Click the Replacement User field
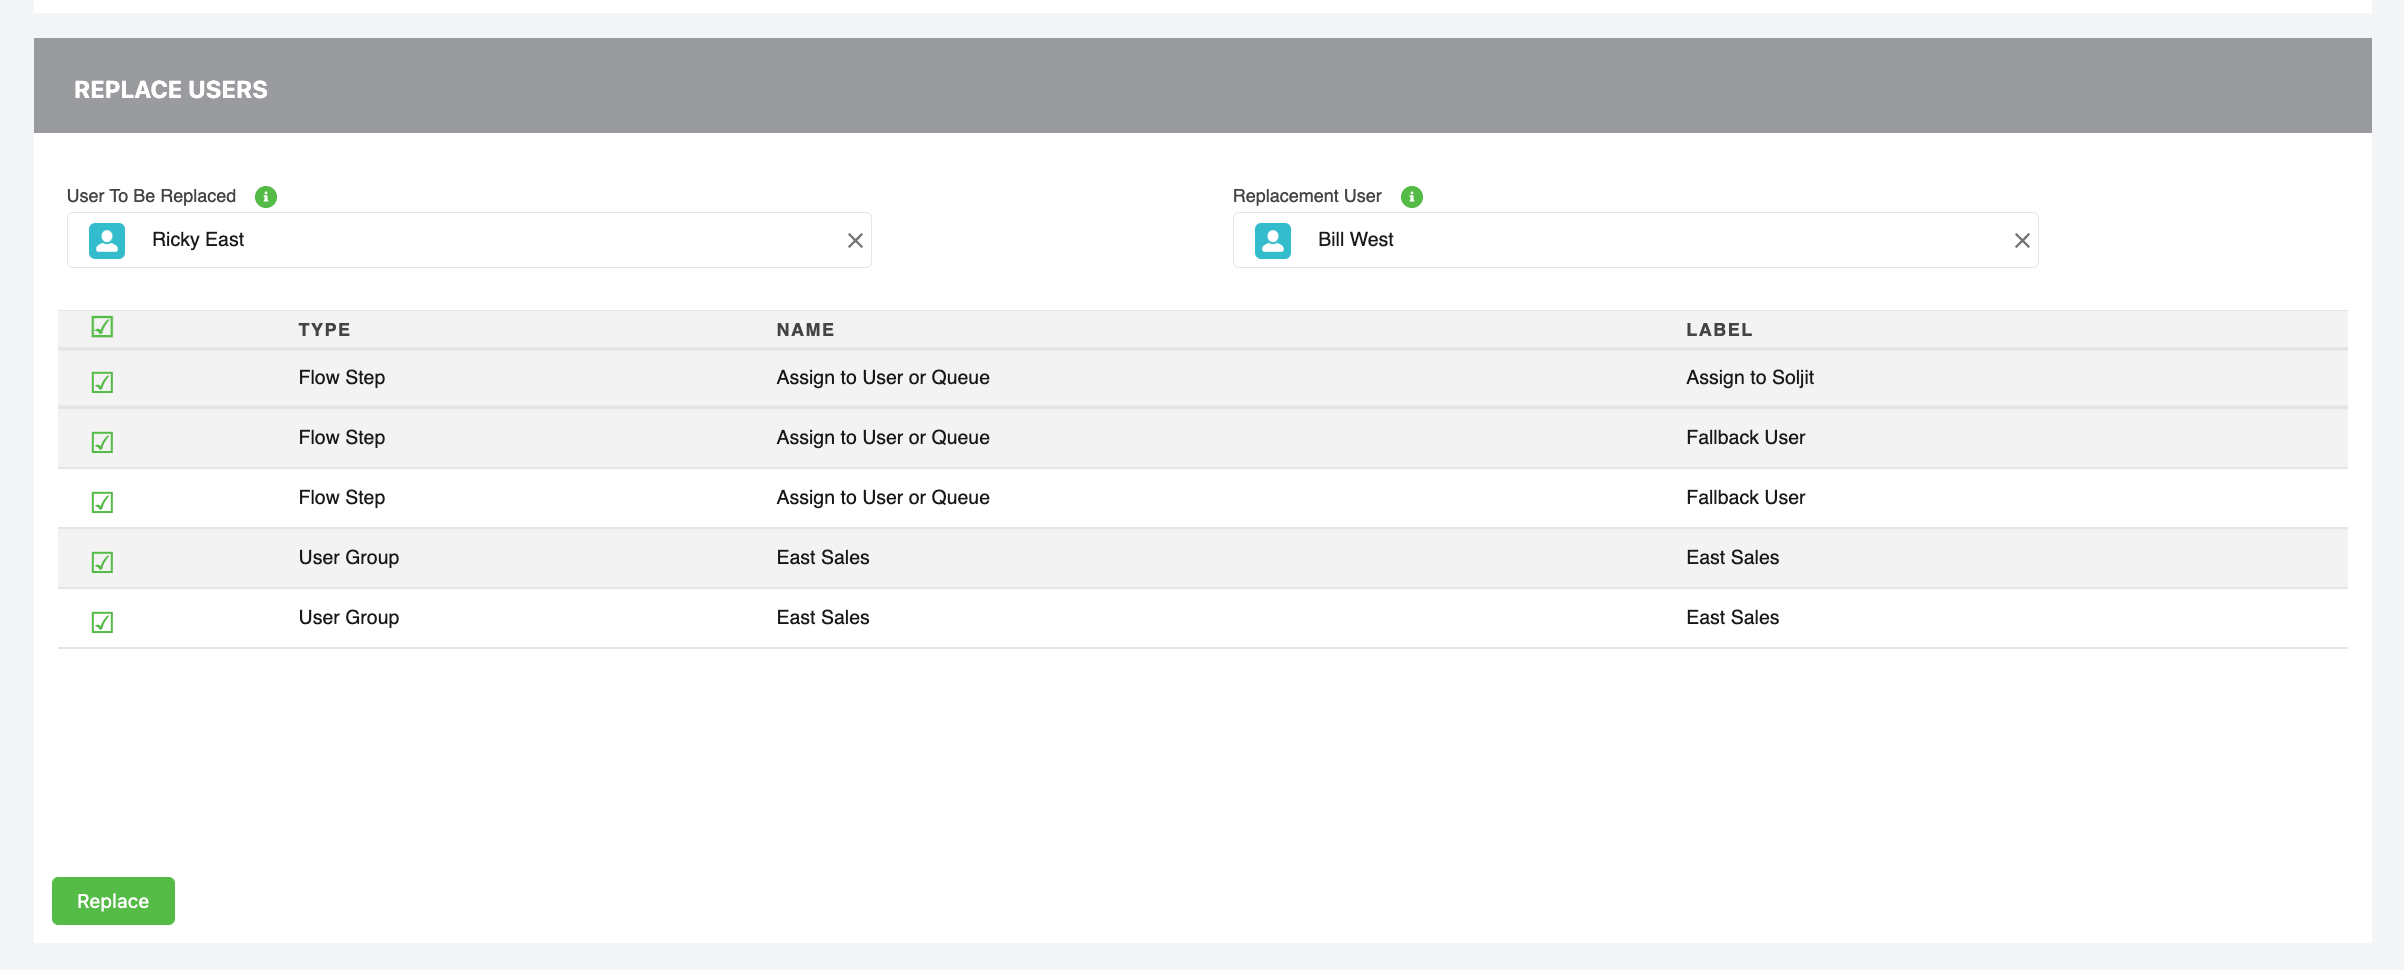 pos(1635,240)
